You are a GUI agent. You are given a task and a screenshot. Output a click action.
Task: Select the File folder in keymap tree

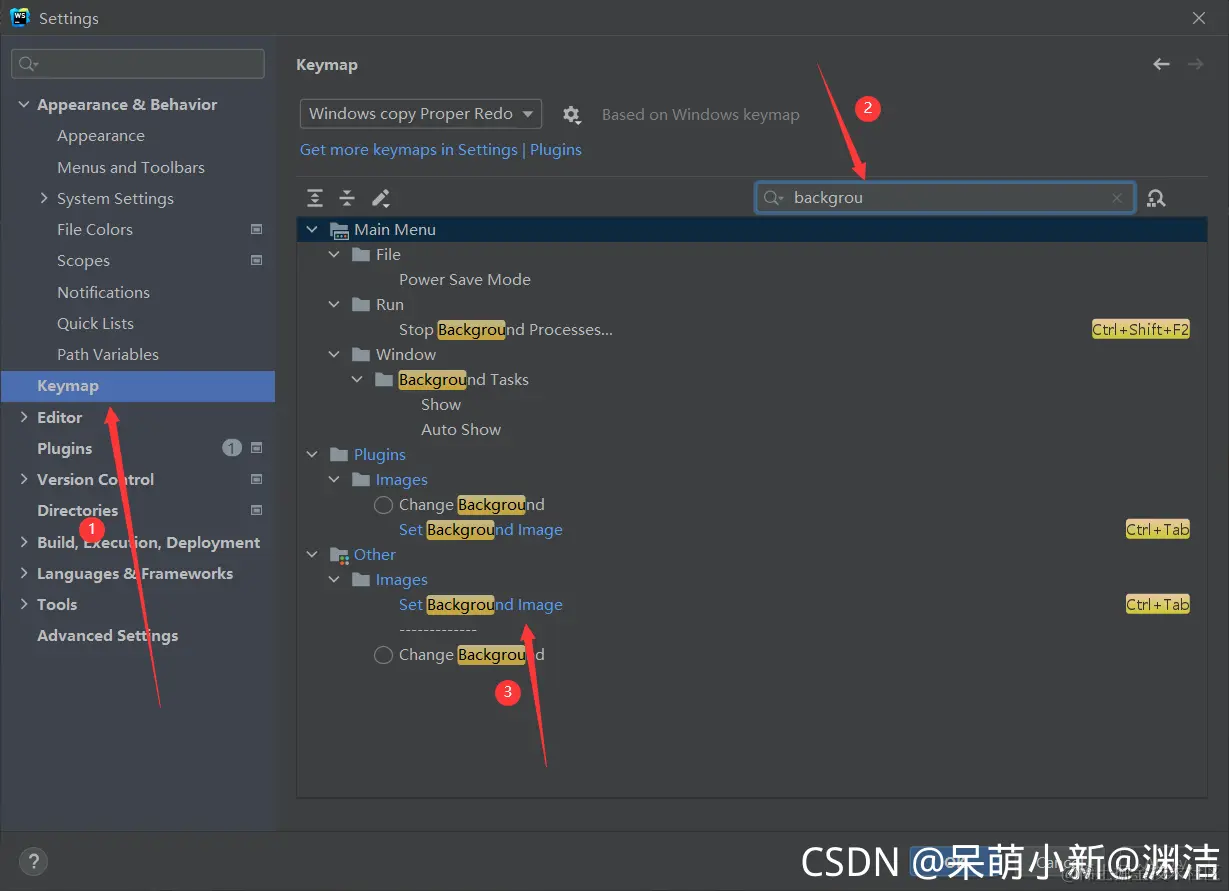(x=388, y=255)
